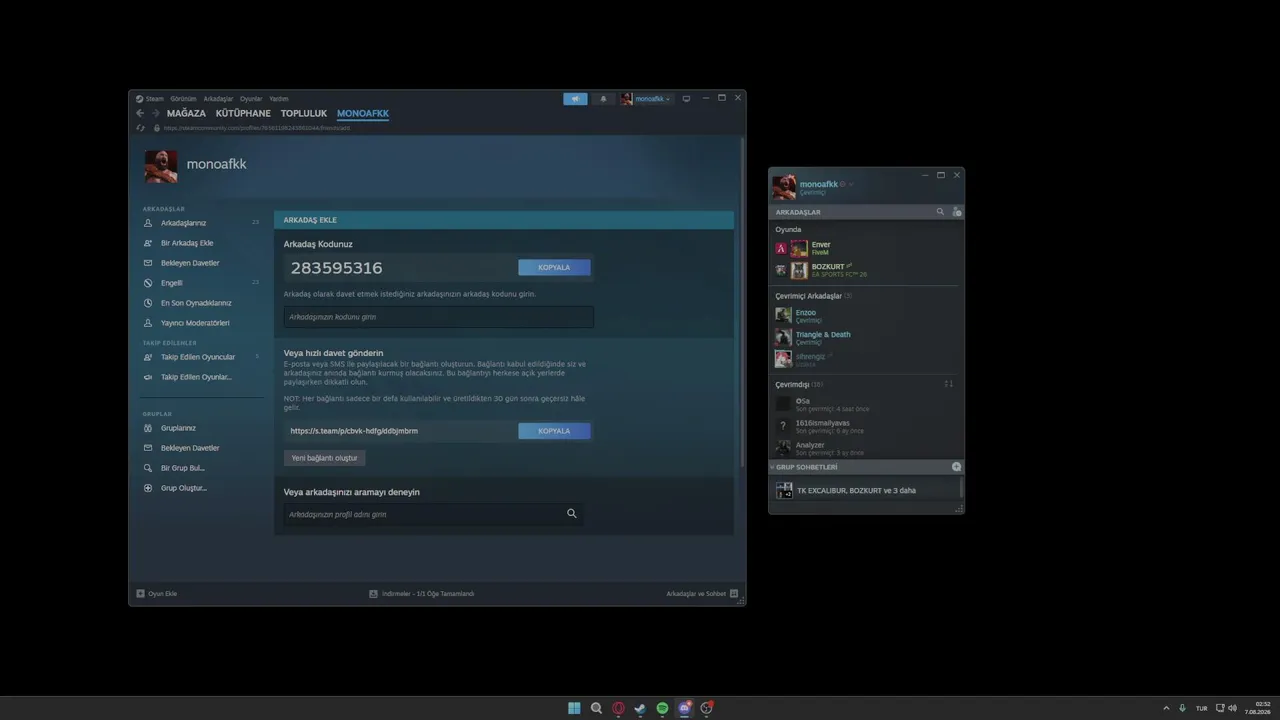The width and height of the screenshot is (1280, 720).
Task: Open the status dropdown next to monoafkk in Friends window
Action: [x=851, y=185]
